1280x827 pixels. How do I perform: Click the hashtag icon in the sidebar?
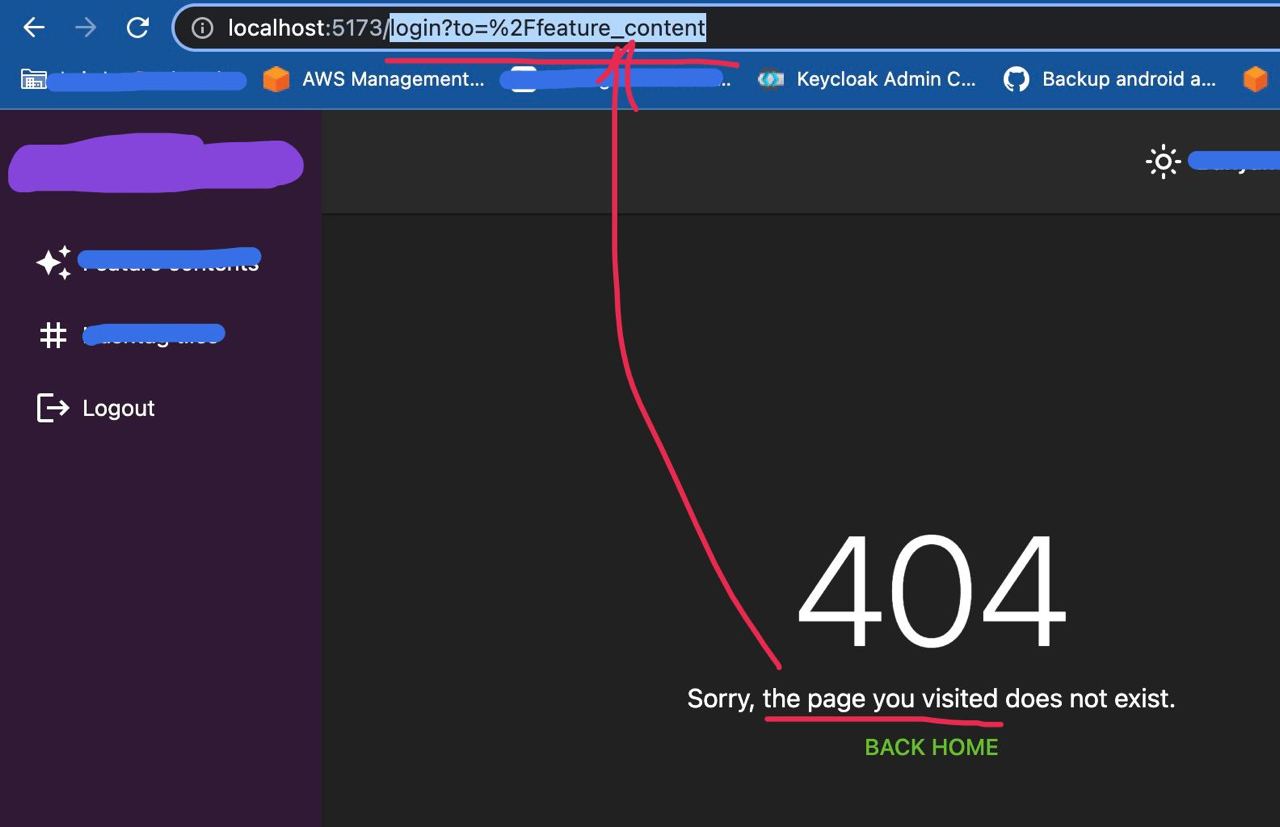(x=53, y=335)
